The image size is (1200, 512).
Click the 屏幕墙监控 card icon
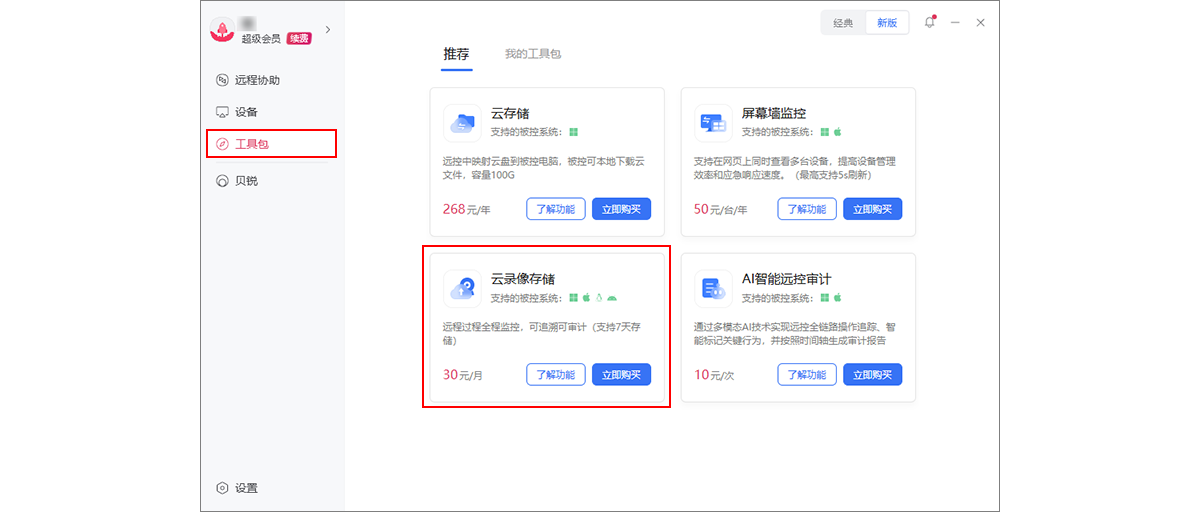click(x=713, y=123)
